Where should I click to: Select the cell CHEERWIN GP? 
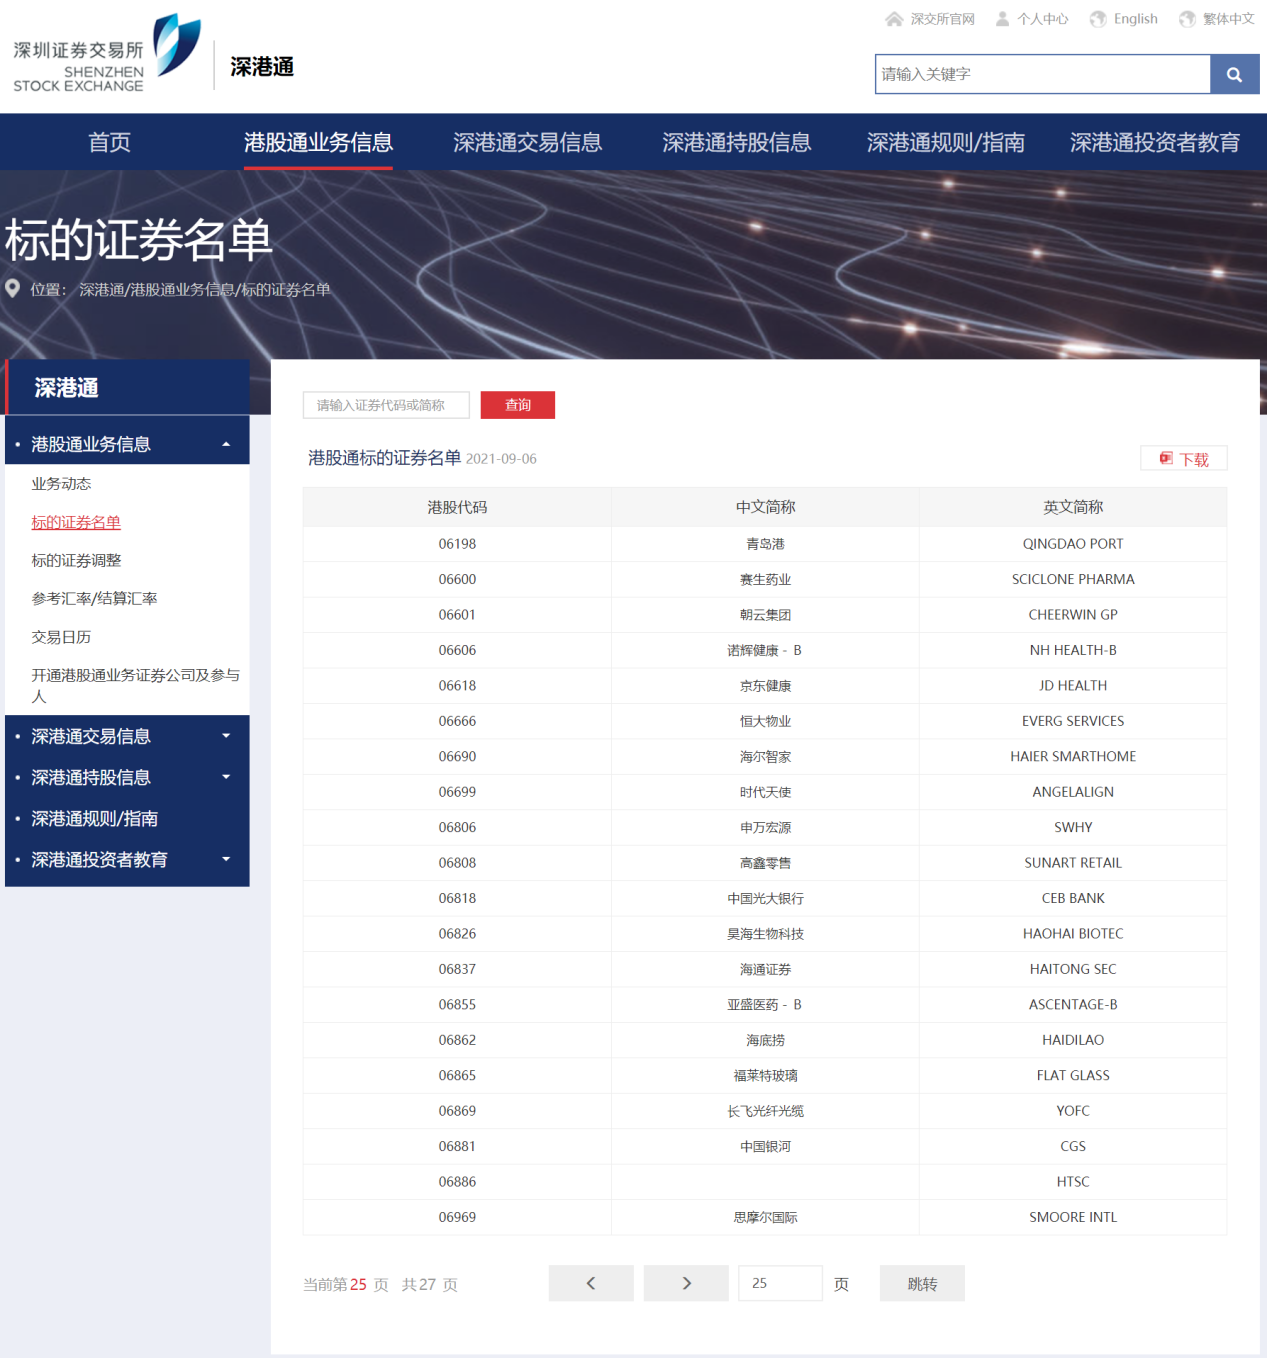(1073, 615)
